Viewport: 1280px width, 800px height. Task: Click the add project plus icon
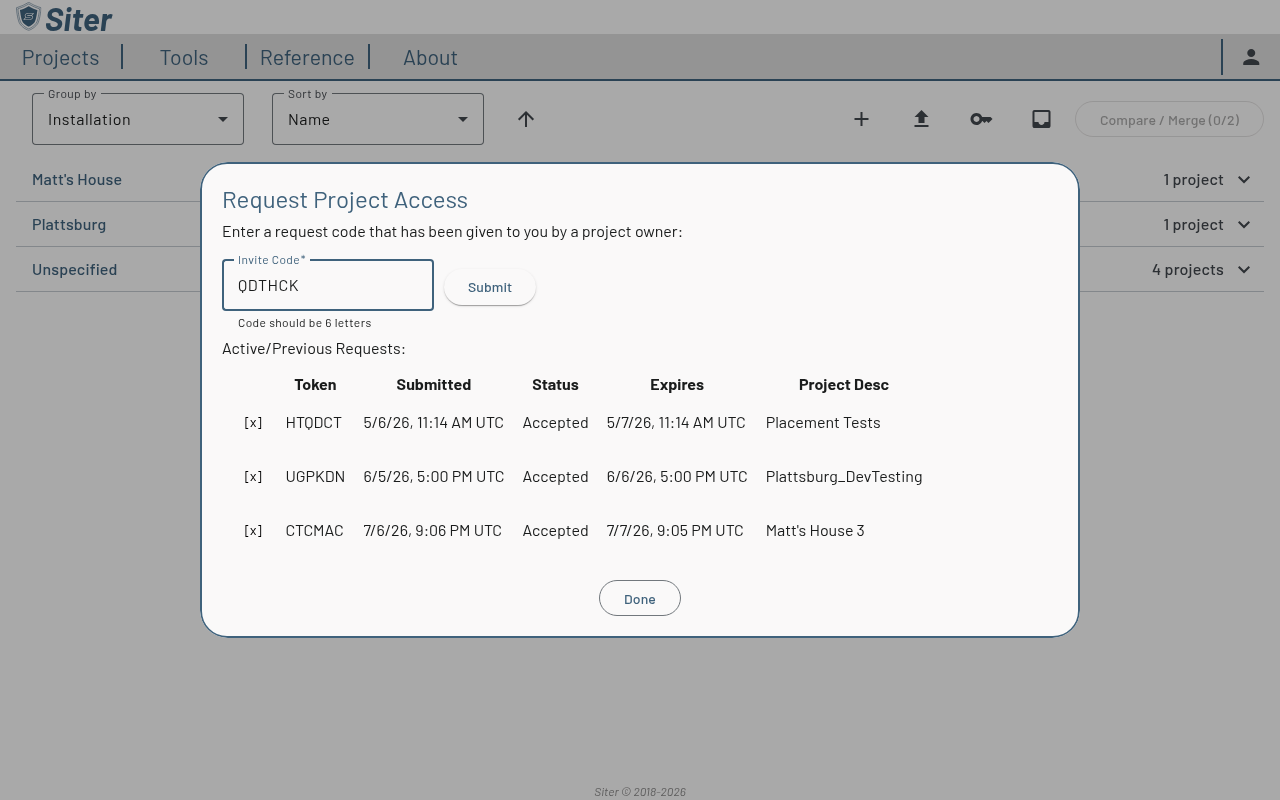pos(861,119)
